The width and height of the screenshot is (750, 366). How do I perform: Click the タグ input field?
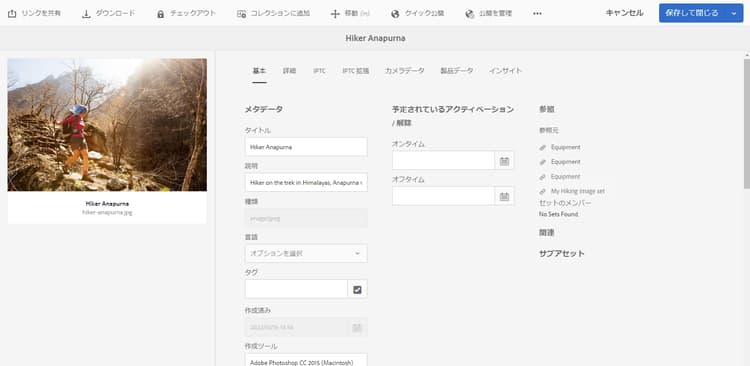pyautogui.click(x=296, y=289)
